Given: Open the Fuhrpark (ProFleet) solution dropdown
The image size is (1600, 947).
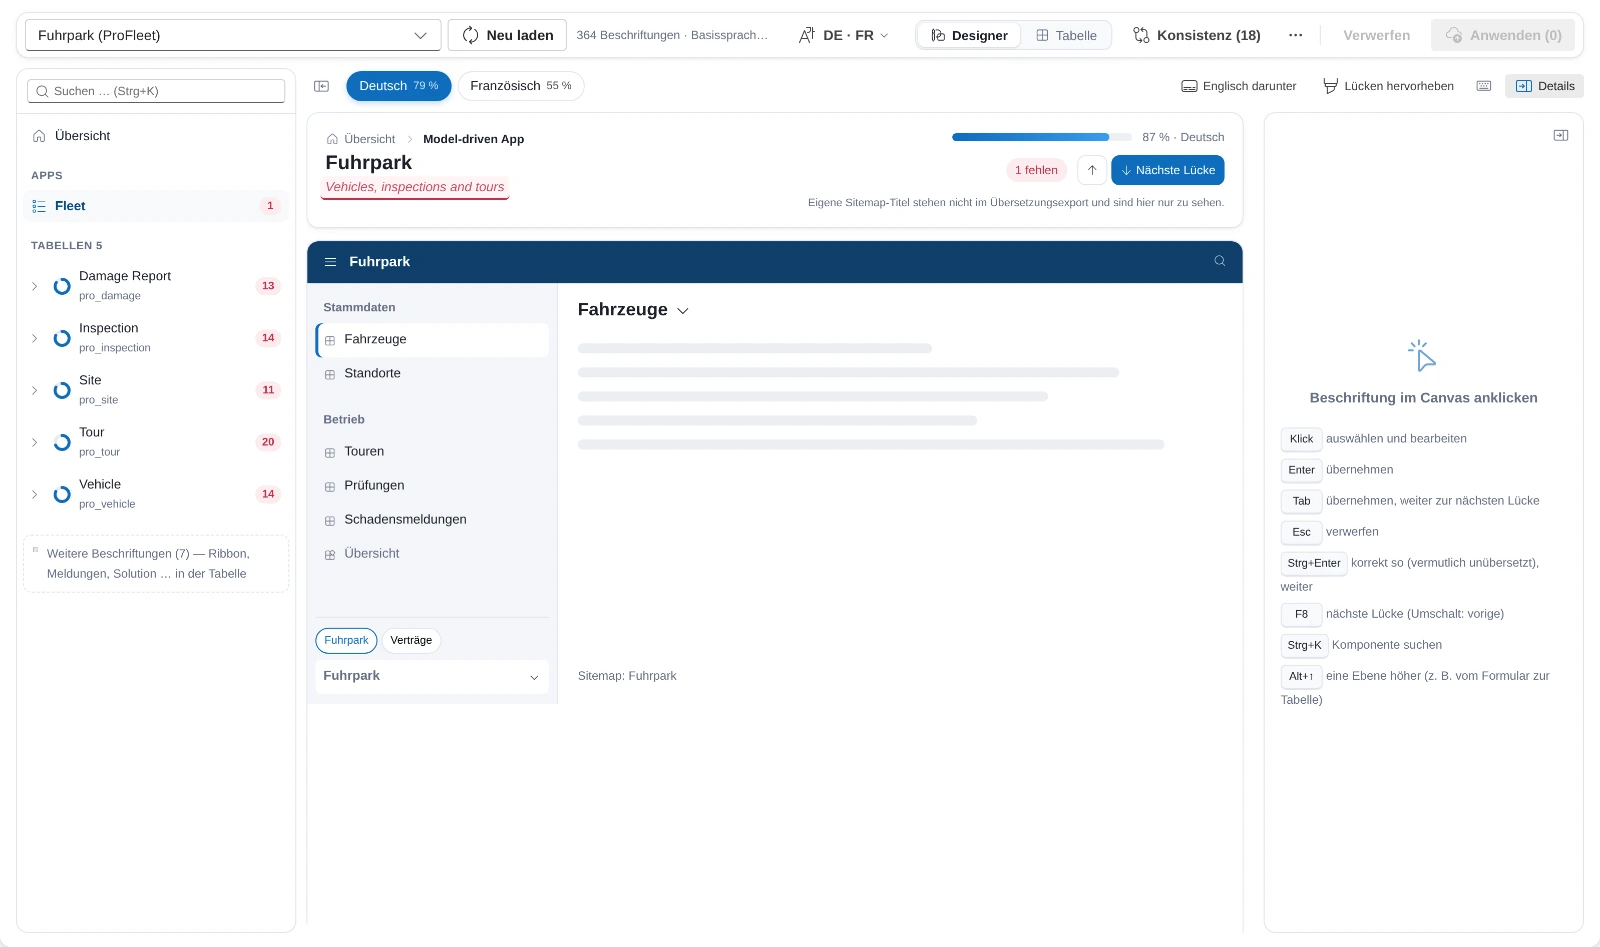Looking at the screenshot, I should (x=233, y=35).
